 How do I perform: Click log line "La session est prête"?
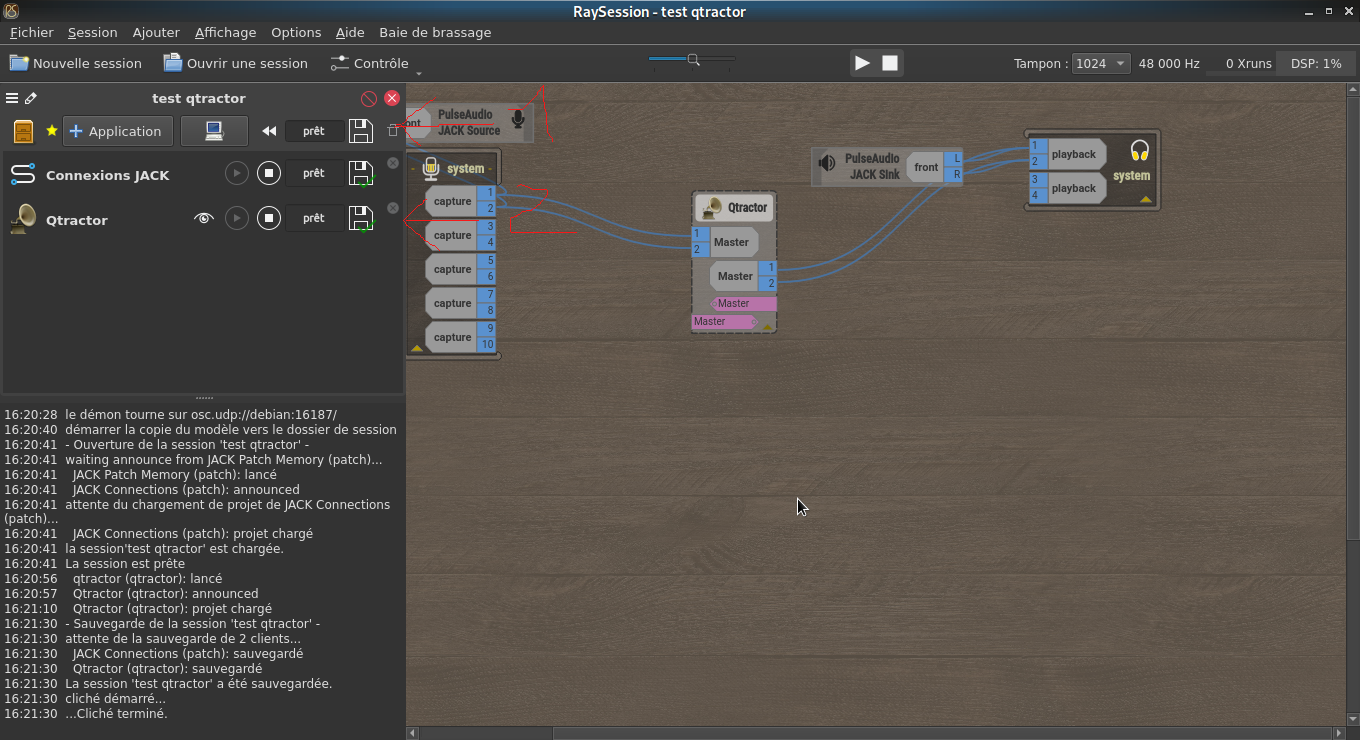click(x=125, y=563)
